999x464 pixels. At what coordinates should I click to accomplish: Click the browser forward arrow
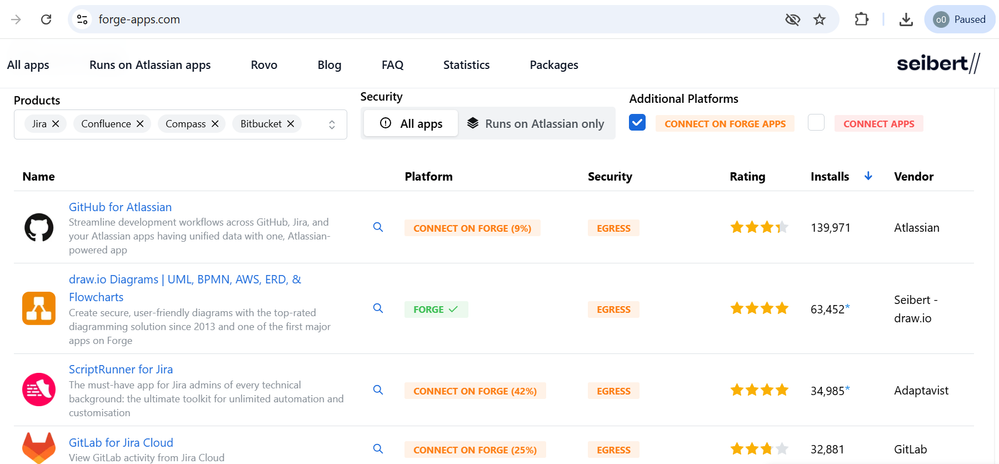17,19
